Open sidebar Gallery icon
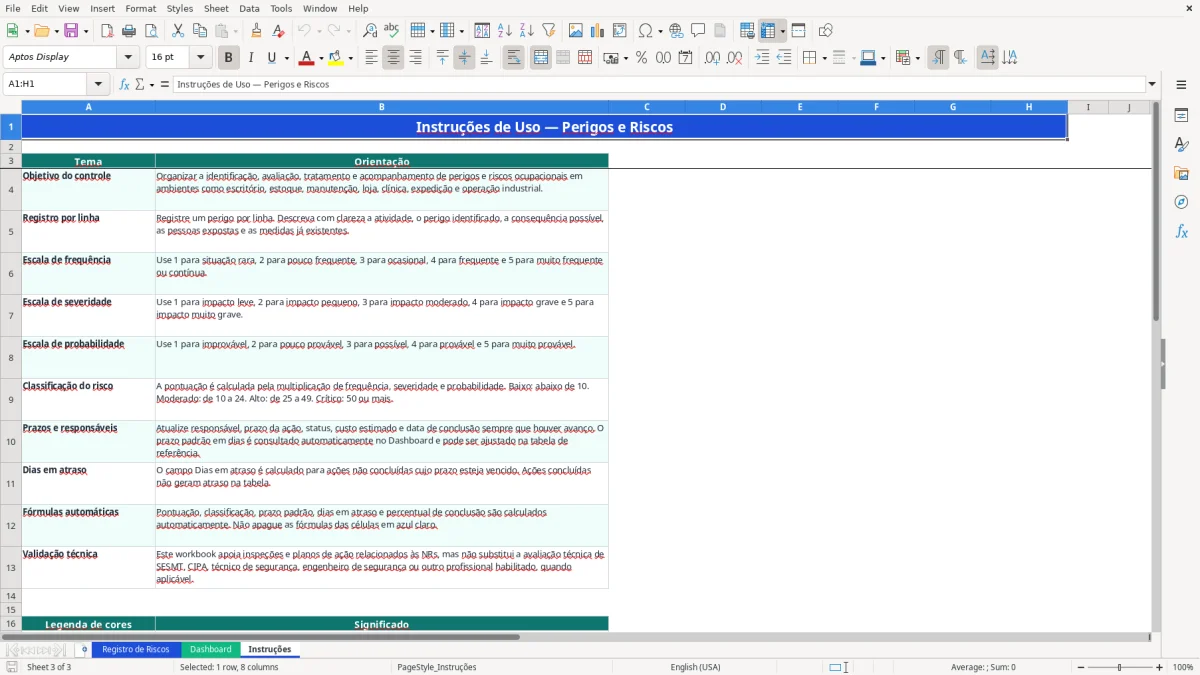The width and height of the screenshot is (1200, 675). pyautogui.click(x=1181, y=174)
